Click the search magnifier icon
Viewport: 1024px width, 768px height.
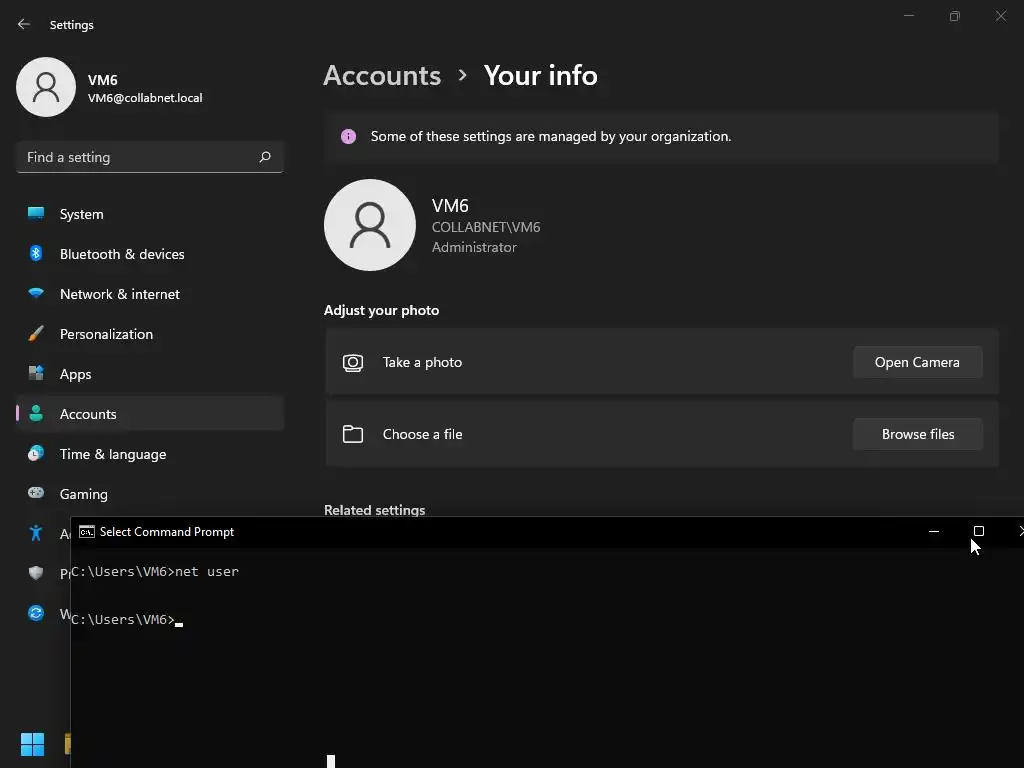click(264, 157)
